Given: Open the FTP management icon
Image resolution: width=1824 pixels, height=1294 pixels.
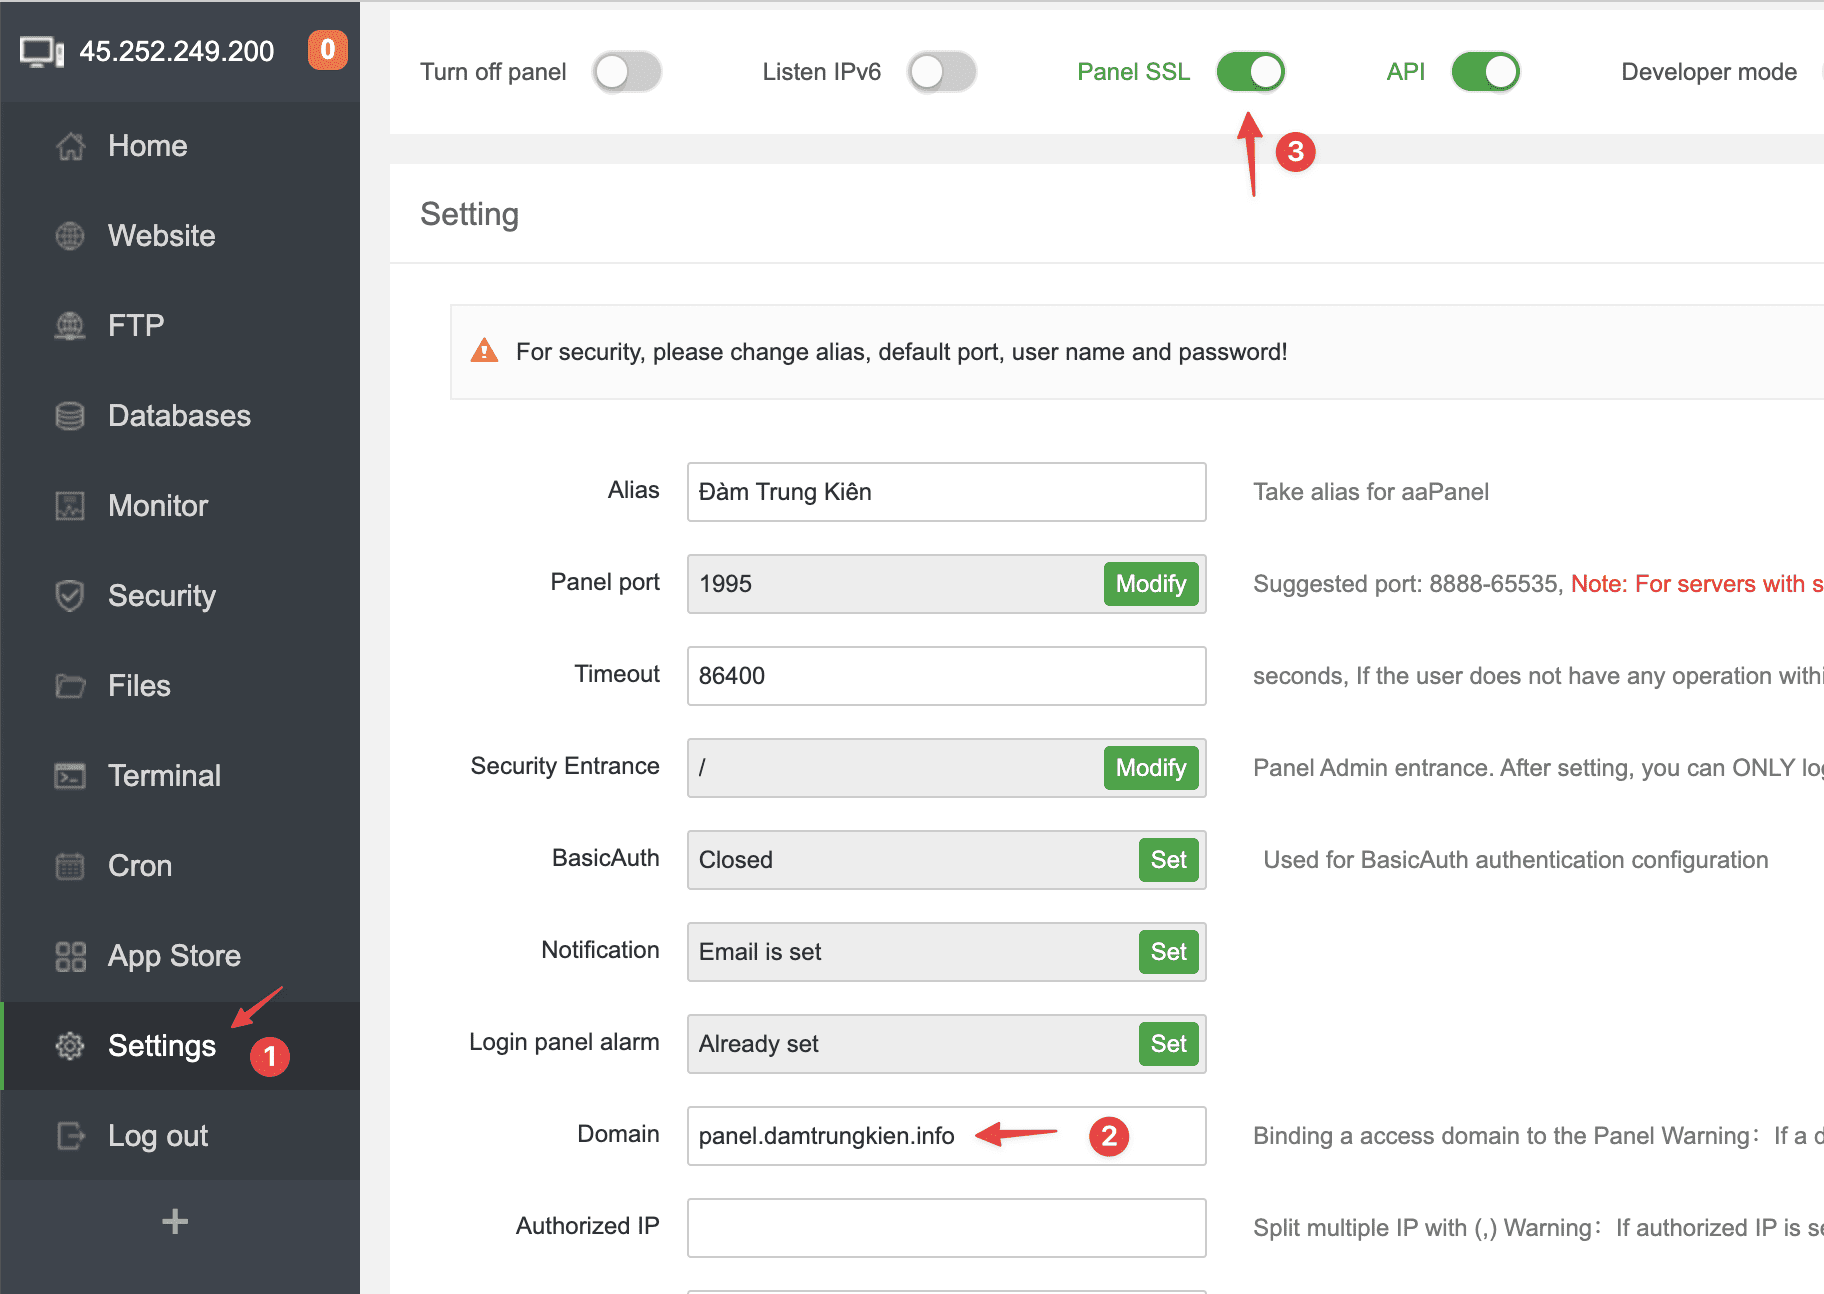Looking at the screenshot, I should (x=70, y=325).
